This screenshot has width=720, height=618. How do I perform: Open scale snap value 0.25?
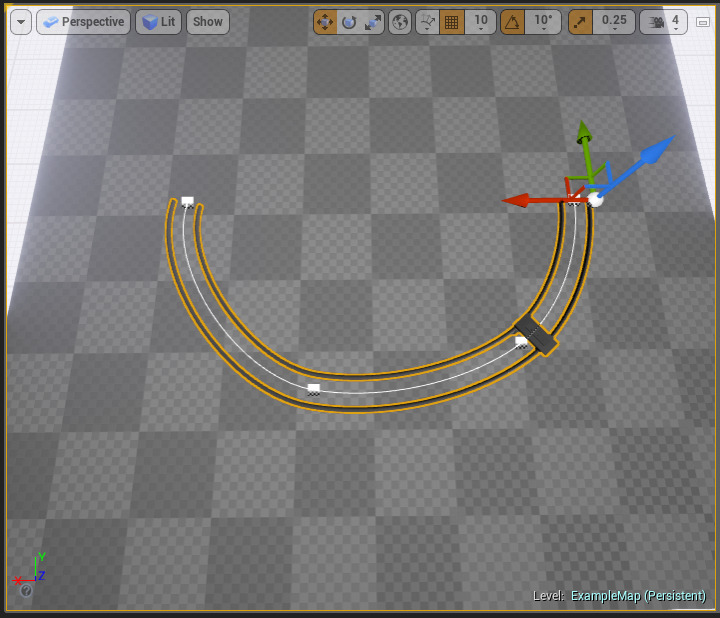[x=614, y=22]
